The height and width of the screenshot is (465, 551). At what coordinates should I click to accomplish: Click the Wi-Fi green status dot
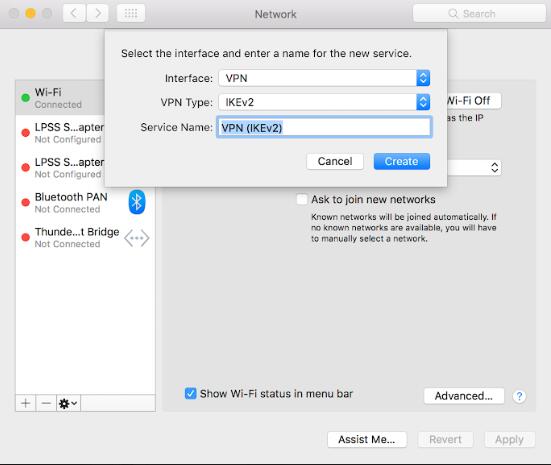(x=25, y=98)
